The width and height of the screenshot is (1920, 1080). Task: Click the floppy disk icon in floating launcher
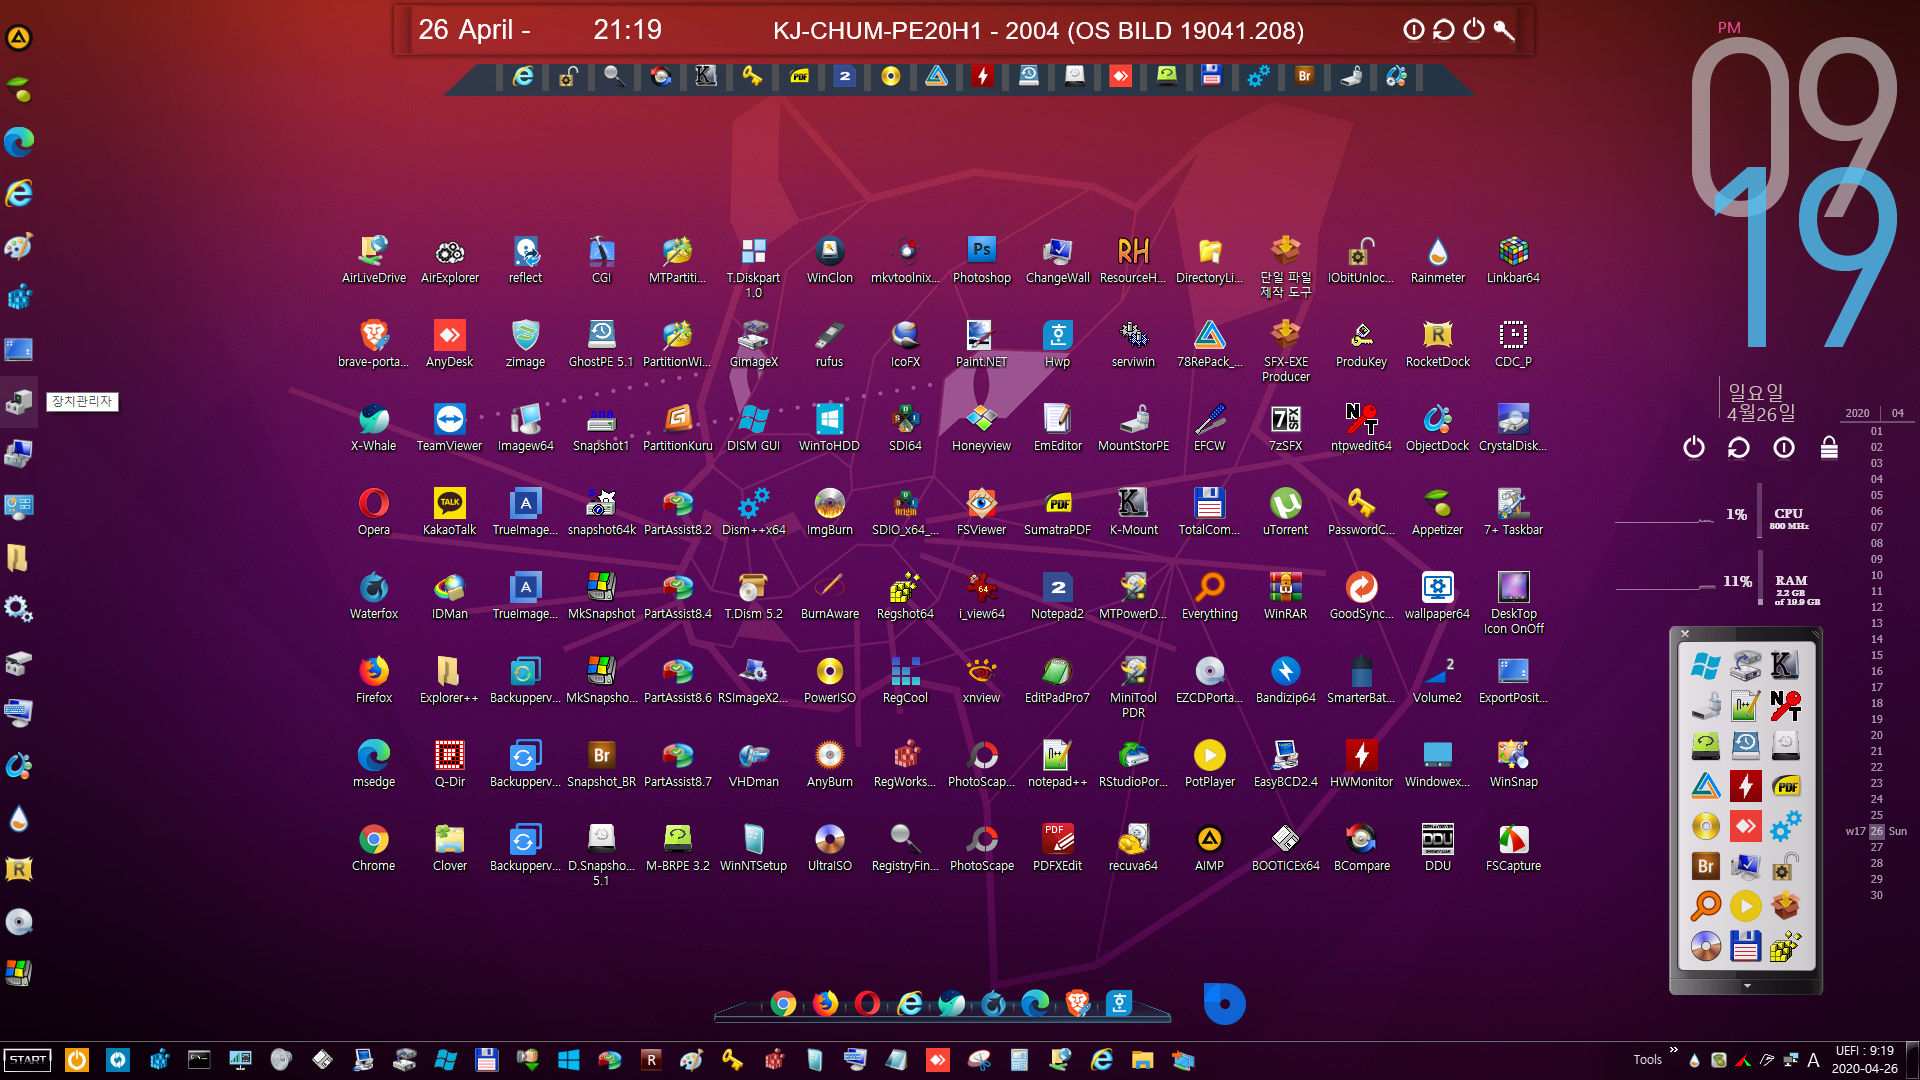(1745, 945)
